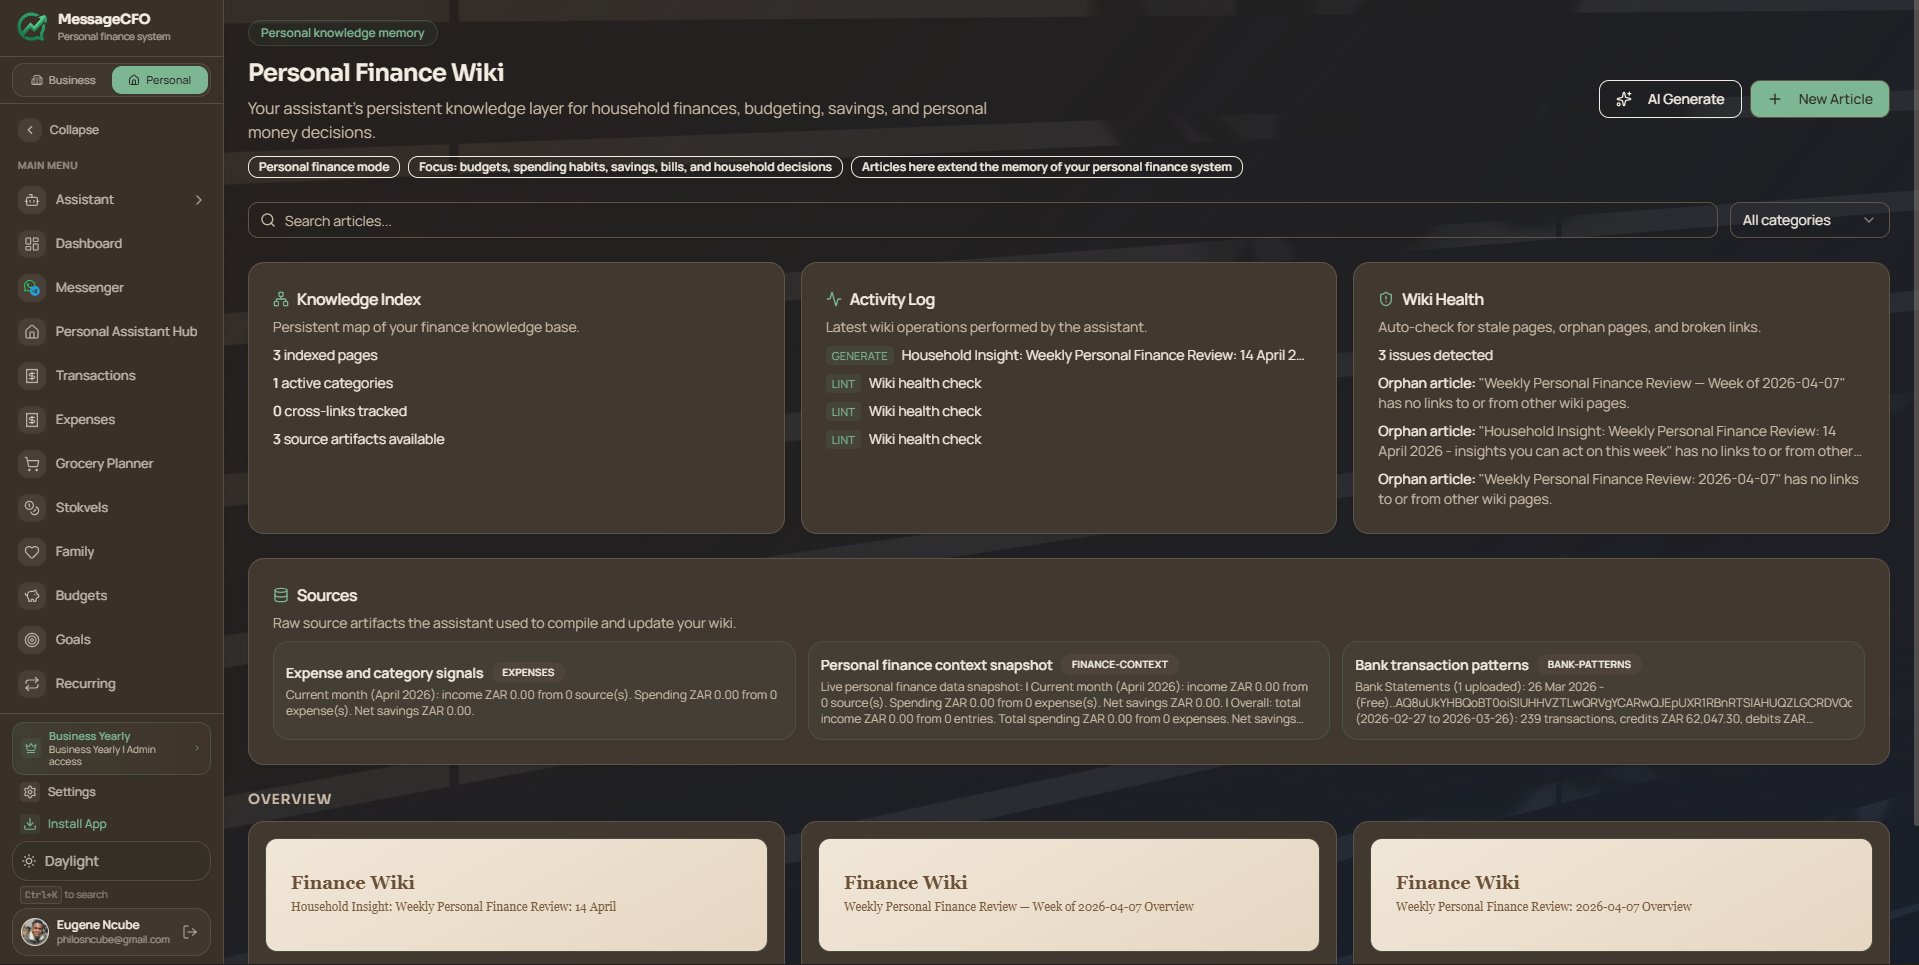
Task: Select Dashboard from the main menu
Action: click(x=88, y=243)
